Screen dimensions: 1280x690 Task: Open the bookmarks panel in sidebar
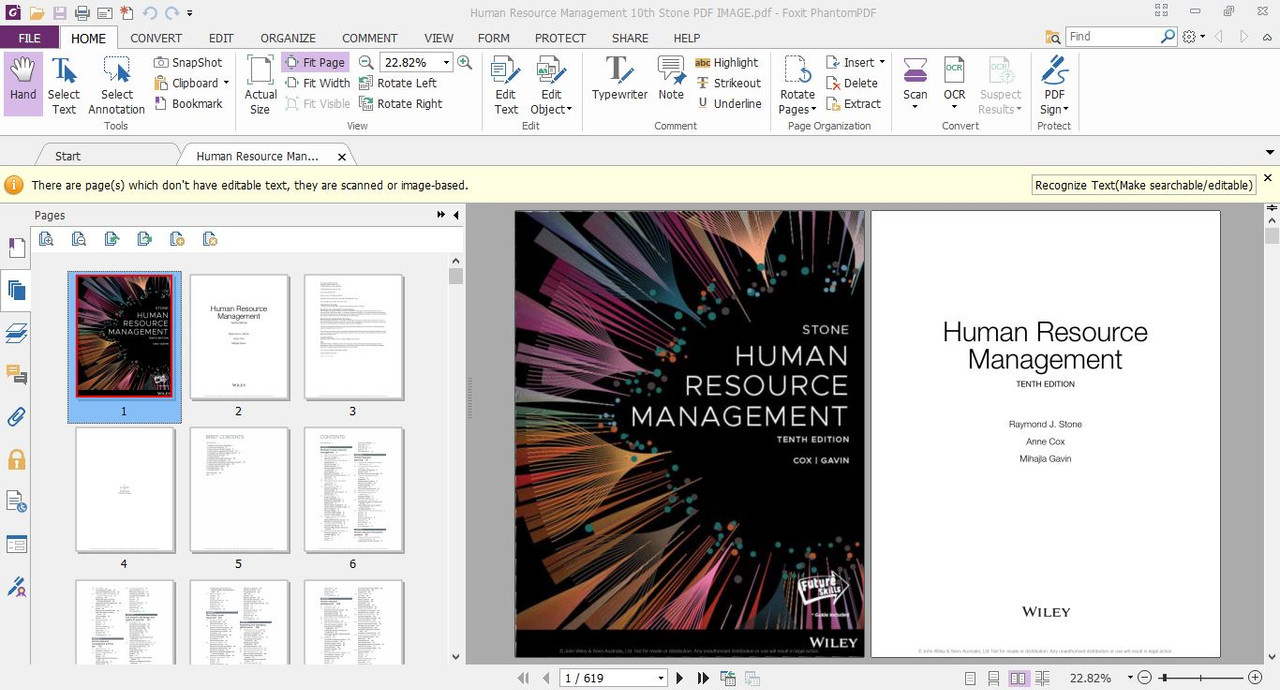16,248
